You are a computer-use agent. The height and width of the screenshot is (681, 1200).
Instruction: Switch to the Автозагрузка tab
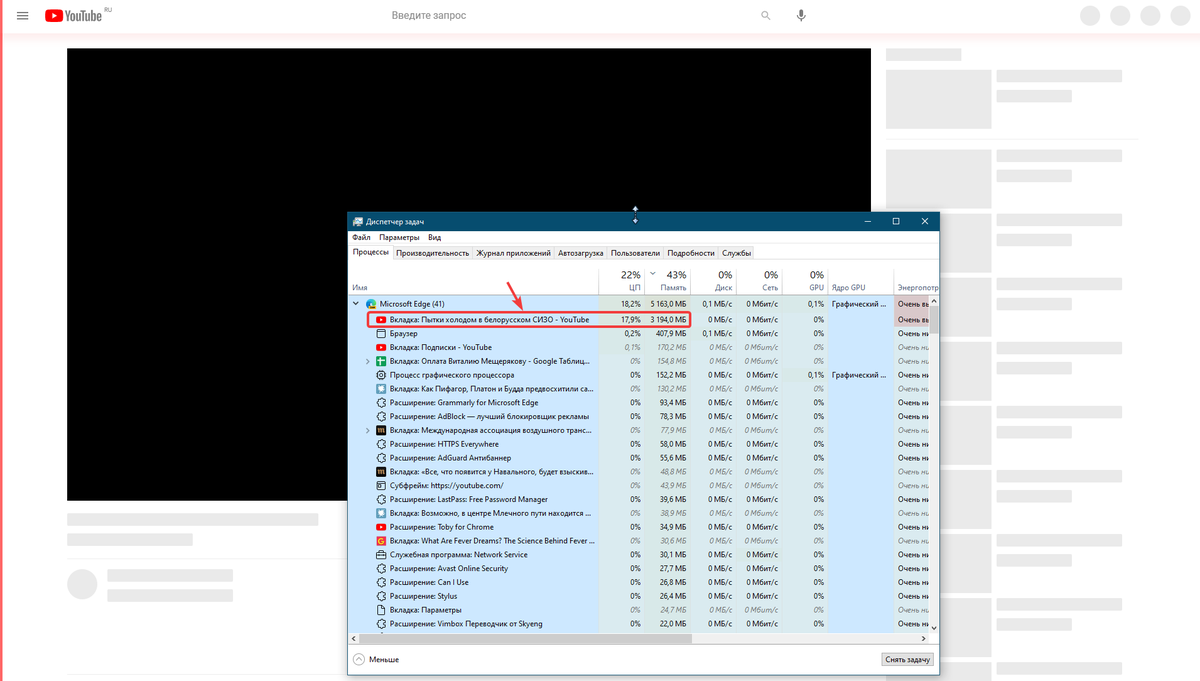point(581,253)
